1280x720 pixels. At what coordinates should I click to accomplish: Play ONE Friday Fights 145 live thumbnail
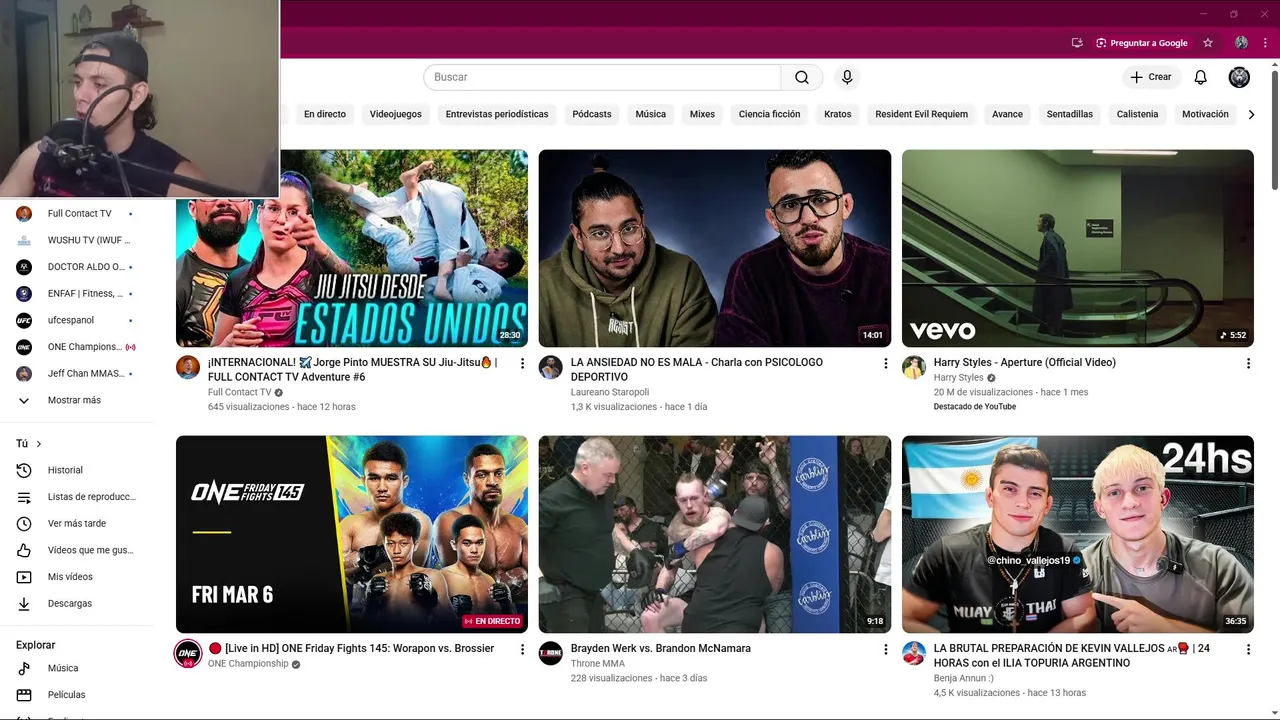tap(352, 534)
